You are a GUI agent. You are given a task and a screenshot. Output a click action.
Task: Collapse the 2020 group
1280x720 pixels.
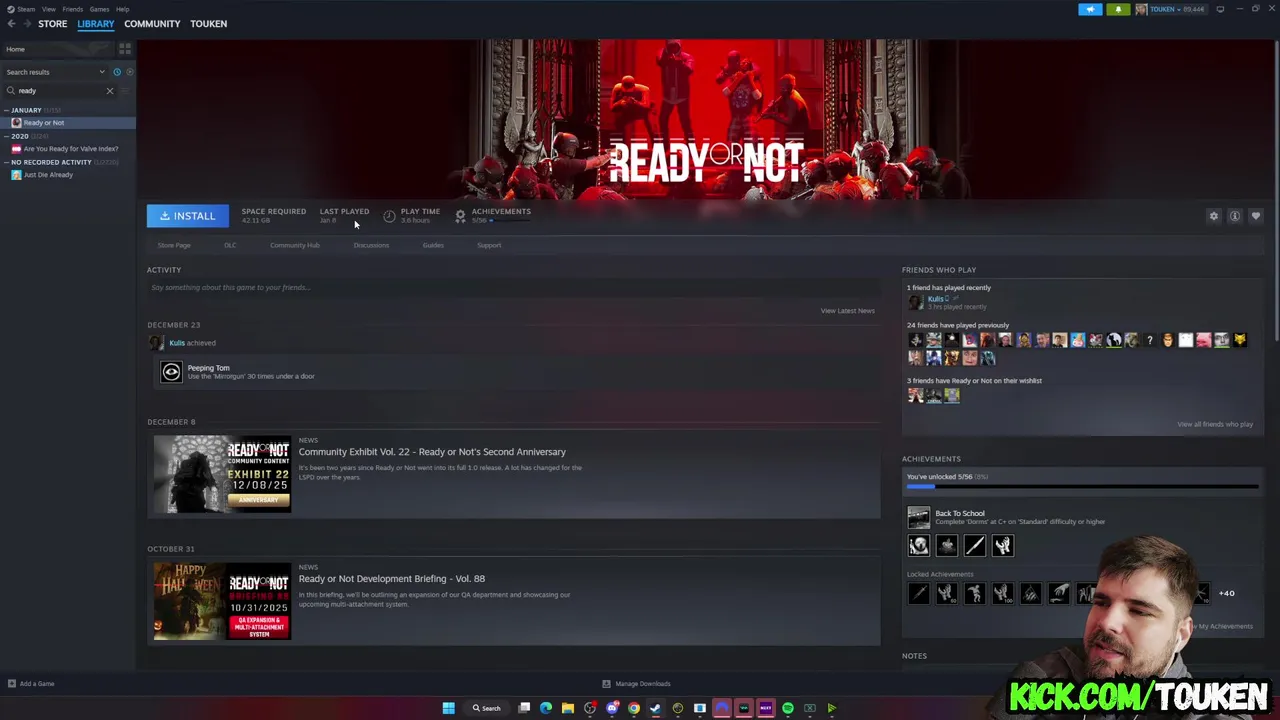[7, 136]
